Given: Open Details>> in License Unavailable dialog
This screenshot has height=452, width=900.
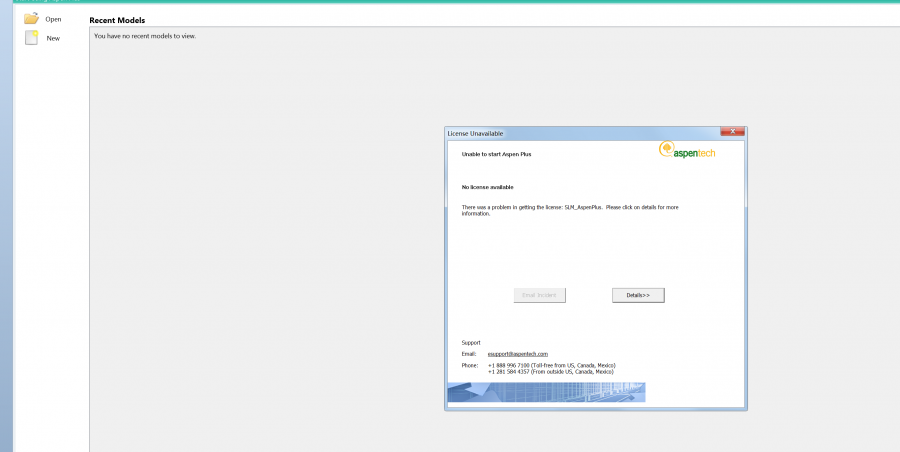Looking at the screenshot, I should tap(638, 295).
